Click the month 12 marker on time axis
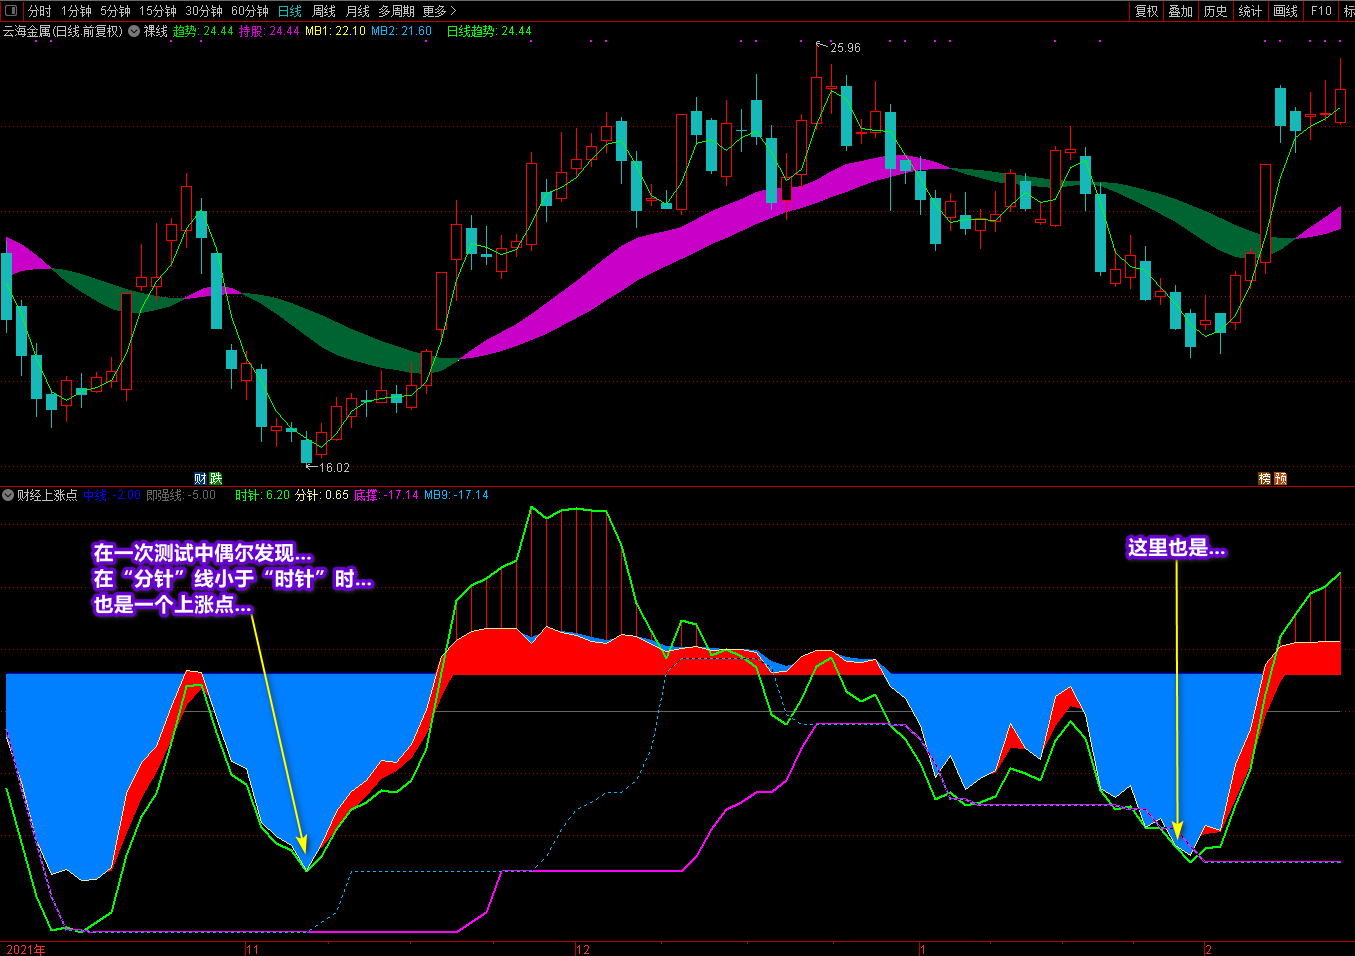The width and height of the screenshot is (1355, 956). 583,949
